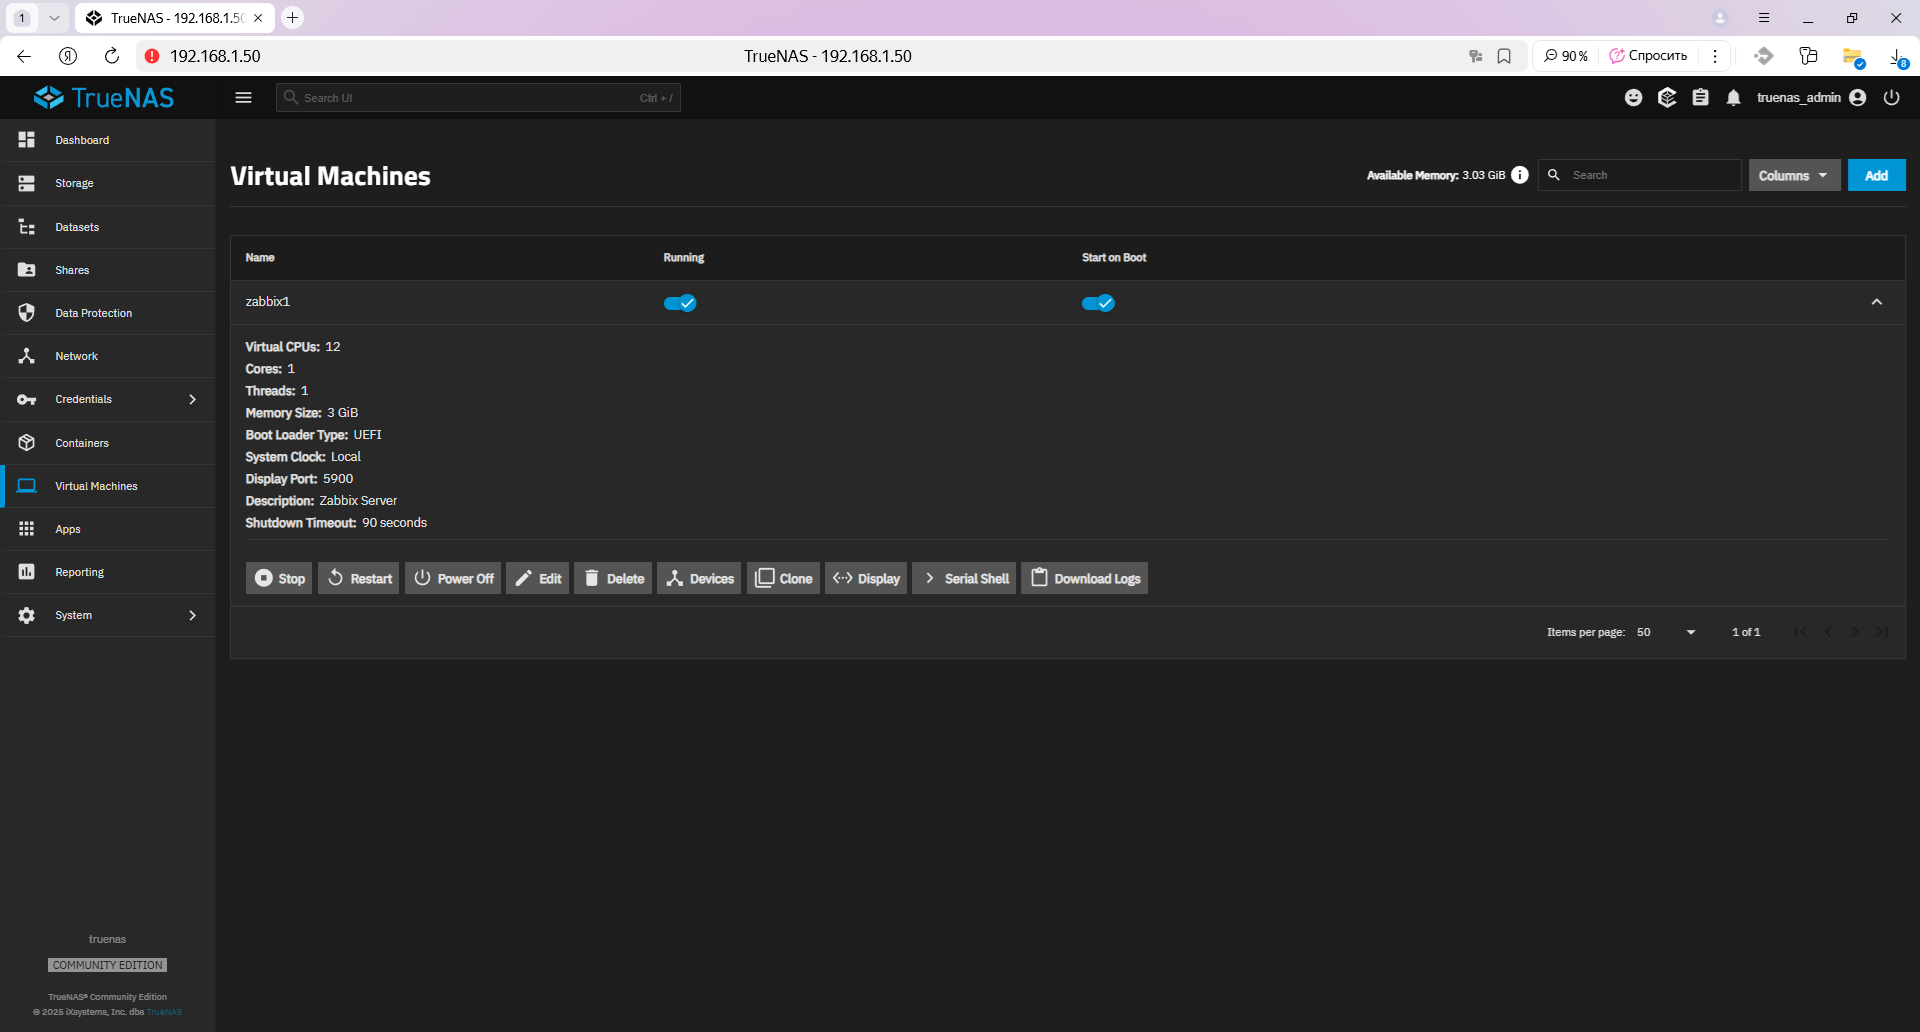
Task: Click the Storage sidebar icon
Action: pyautogui.click(x=27, y=183)
